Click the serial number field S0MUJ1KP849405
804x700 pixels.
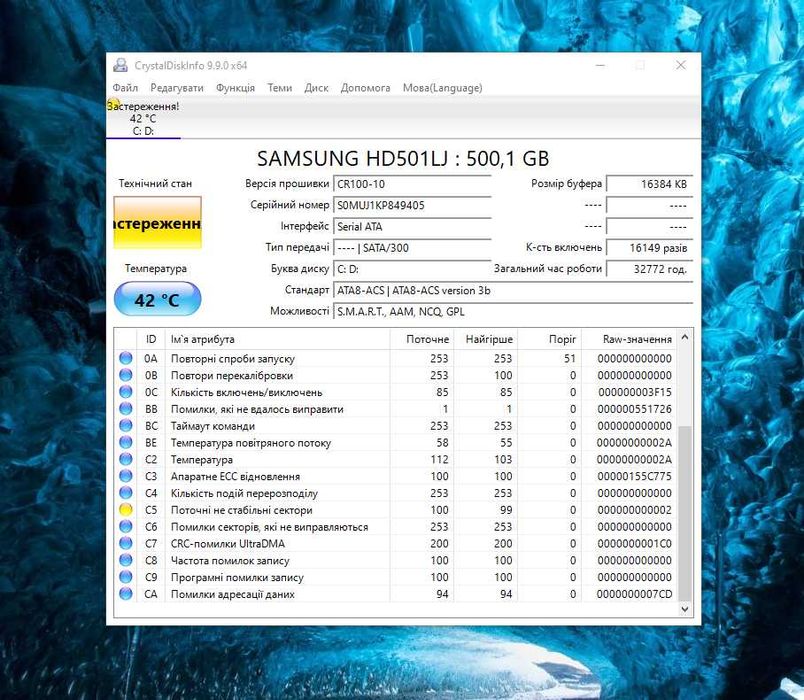point(412,205)
